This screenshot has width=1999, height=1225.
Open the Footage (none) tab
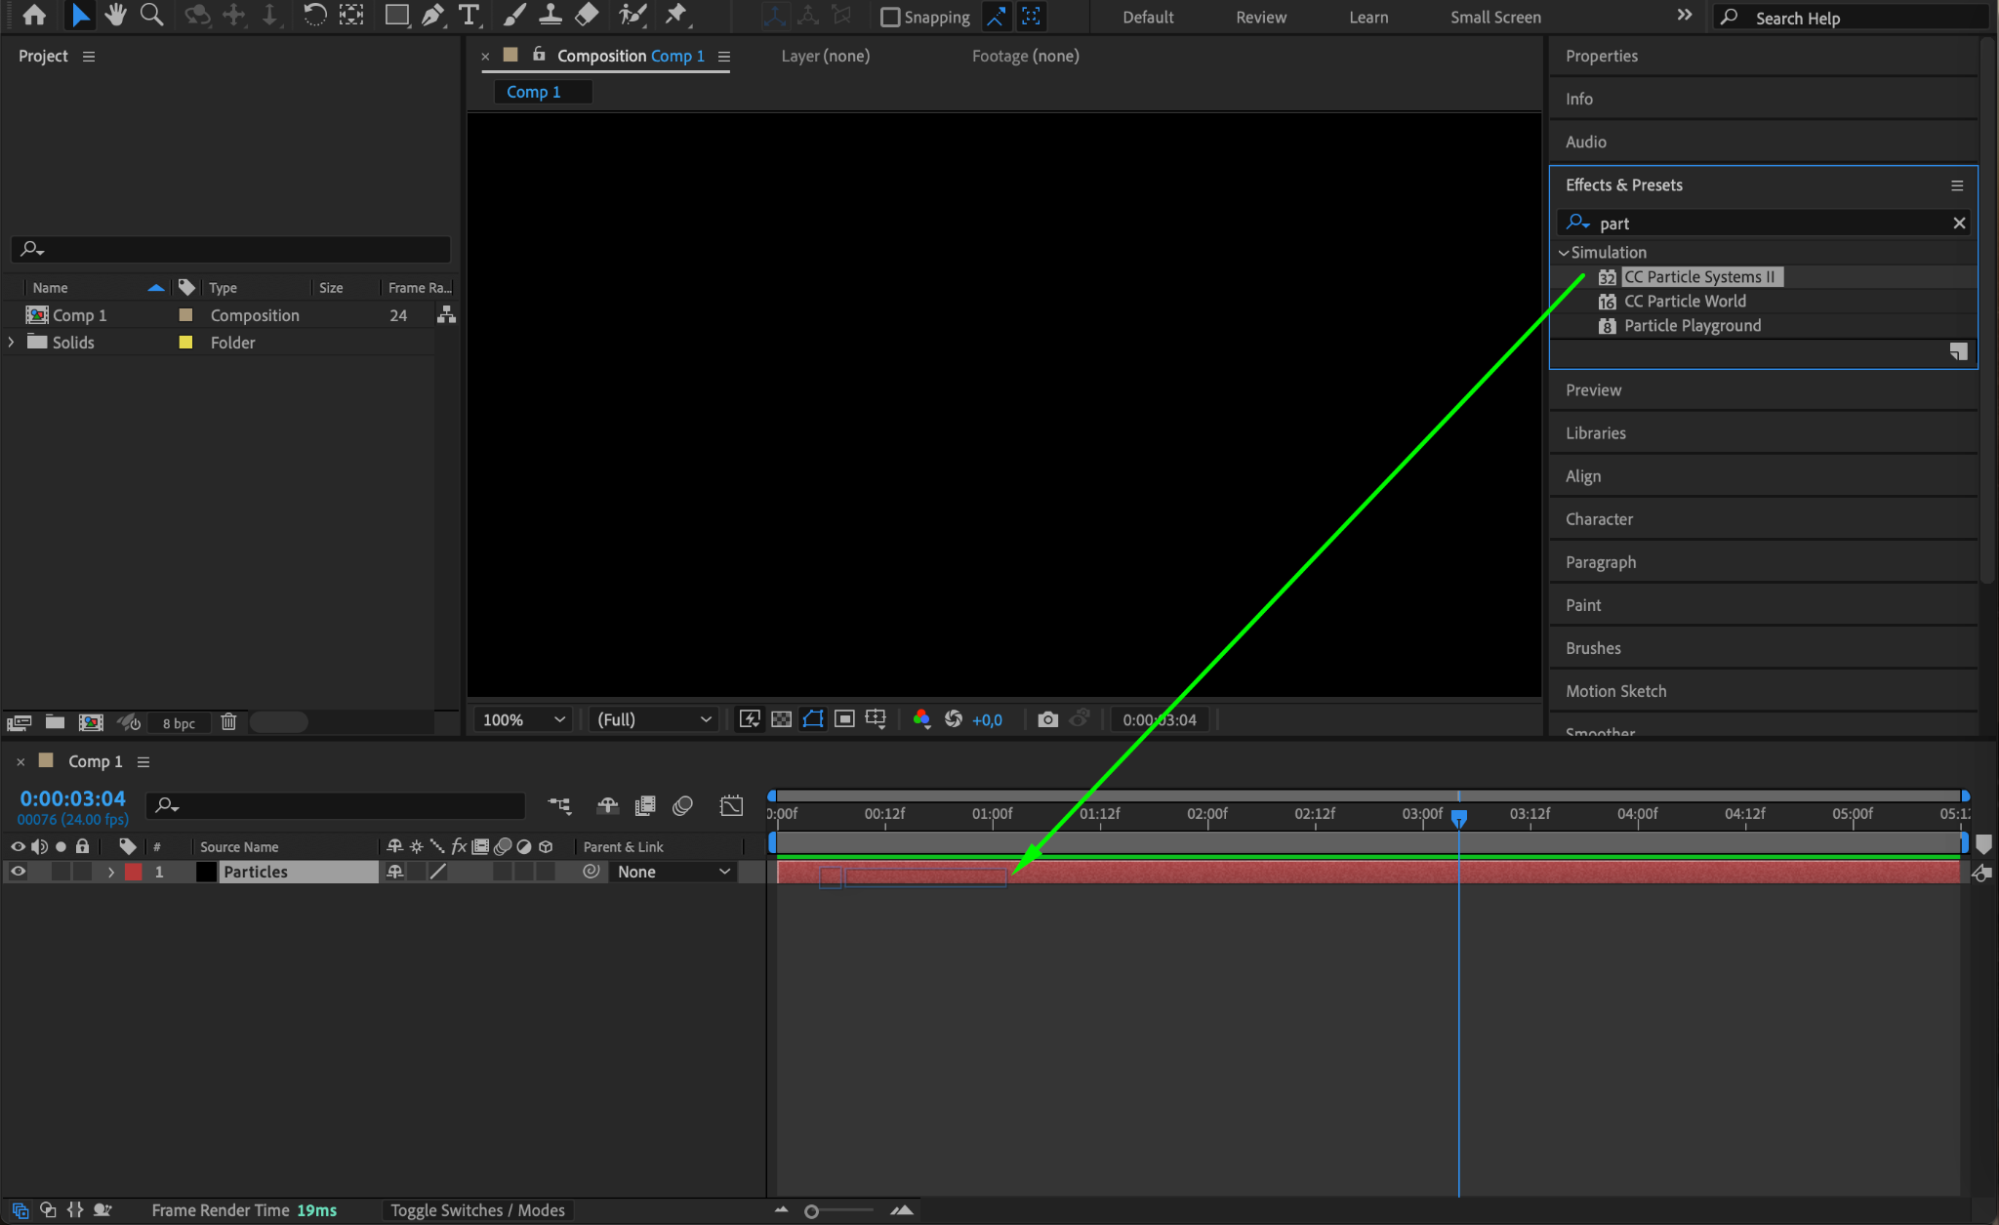[1025, 56]
